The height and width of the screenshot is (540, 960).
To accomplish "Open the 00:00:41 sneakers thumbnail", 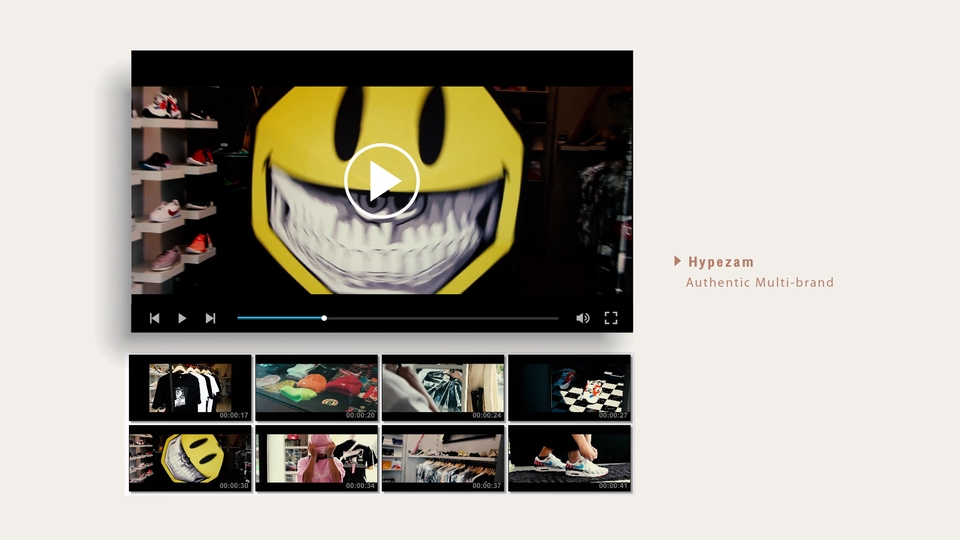I will (569, 459).
